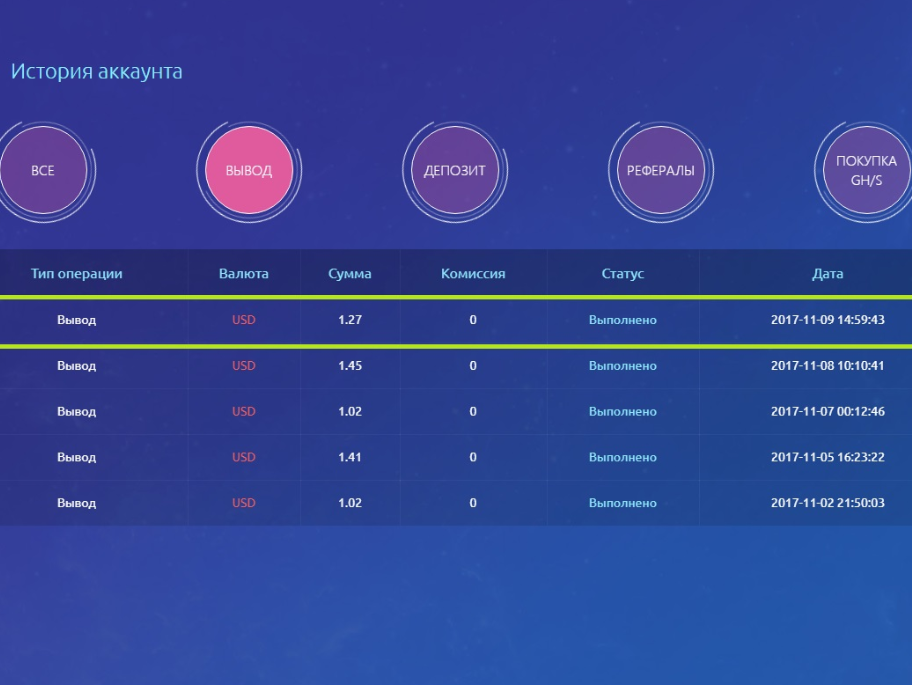Click amount 1.02 in the 2017-11-07 row

point(350,412)
